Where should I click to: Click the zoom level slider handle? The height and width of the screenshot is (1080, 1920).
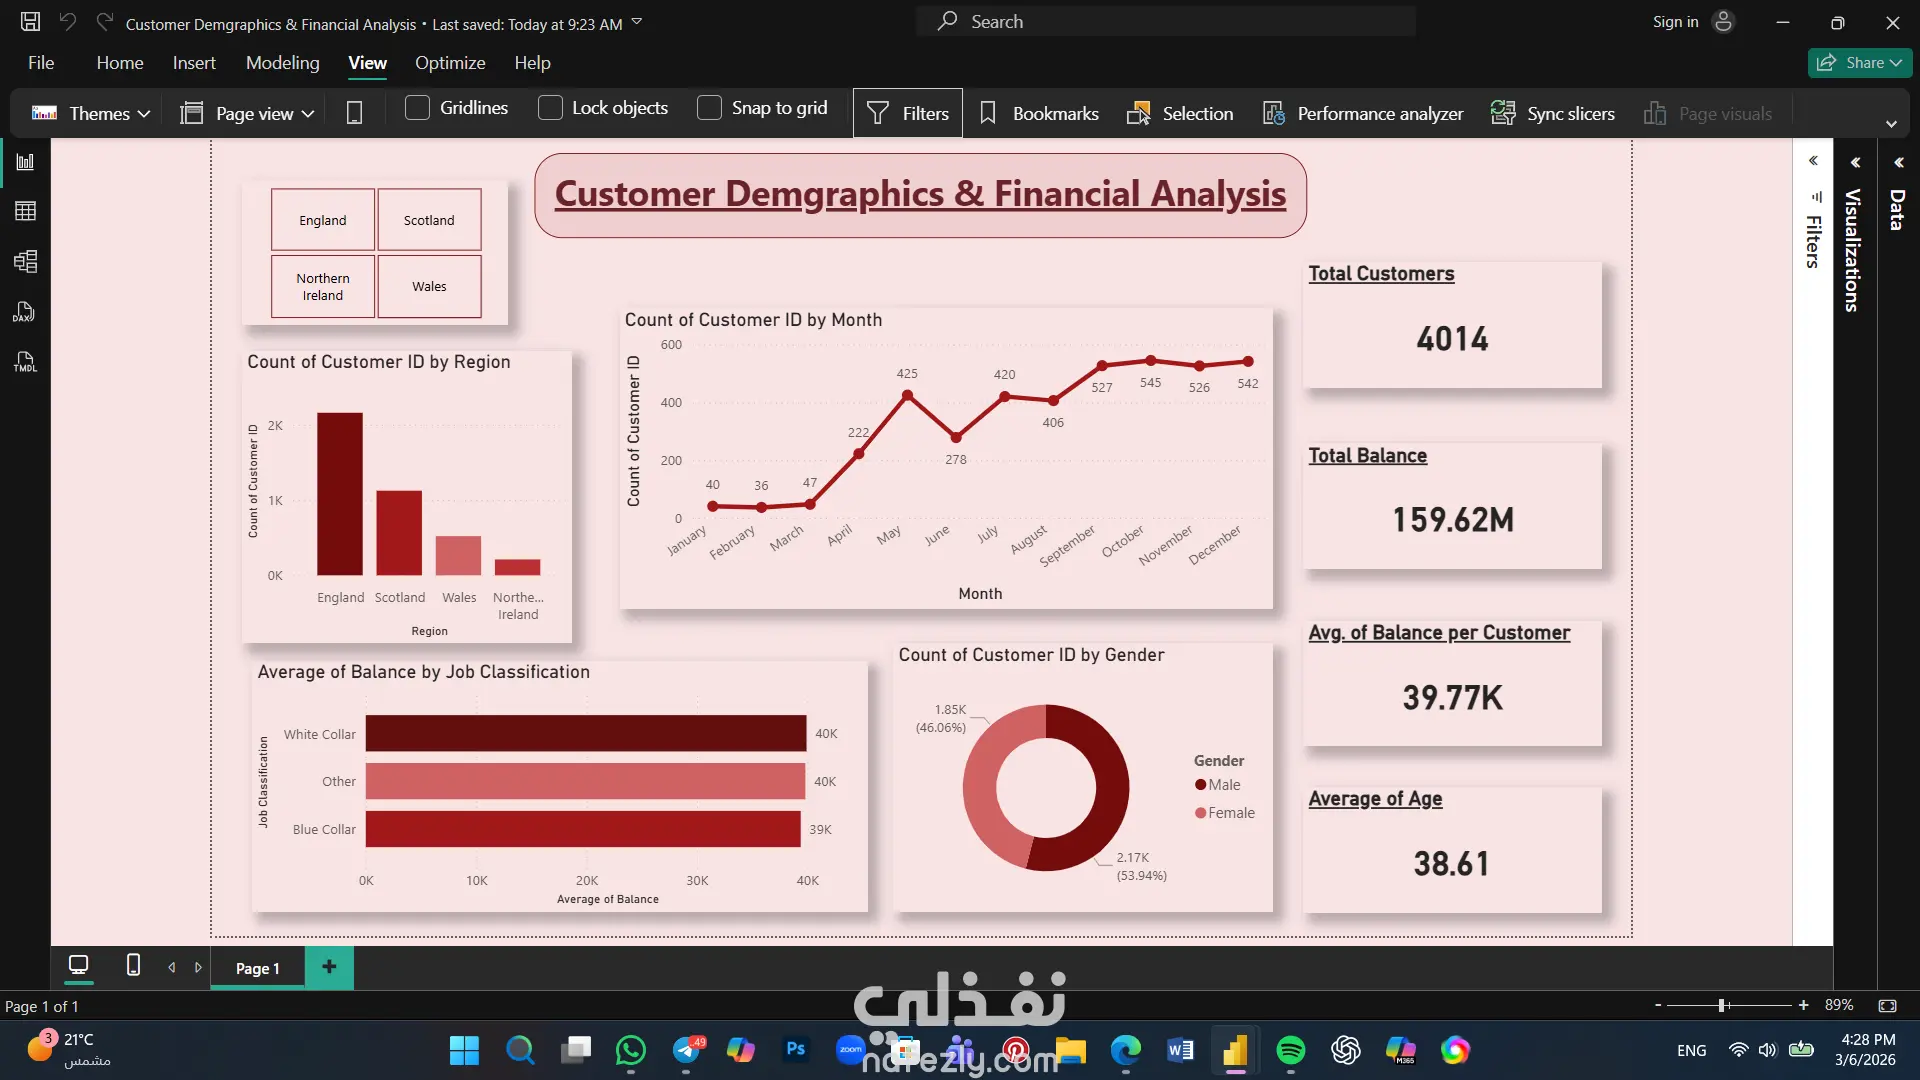click(1722, 1005)
